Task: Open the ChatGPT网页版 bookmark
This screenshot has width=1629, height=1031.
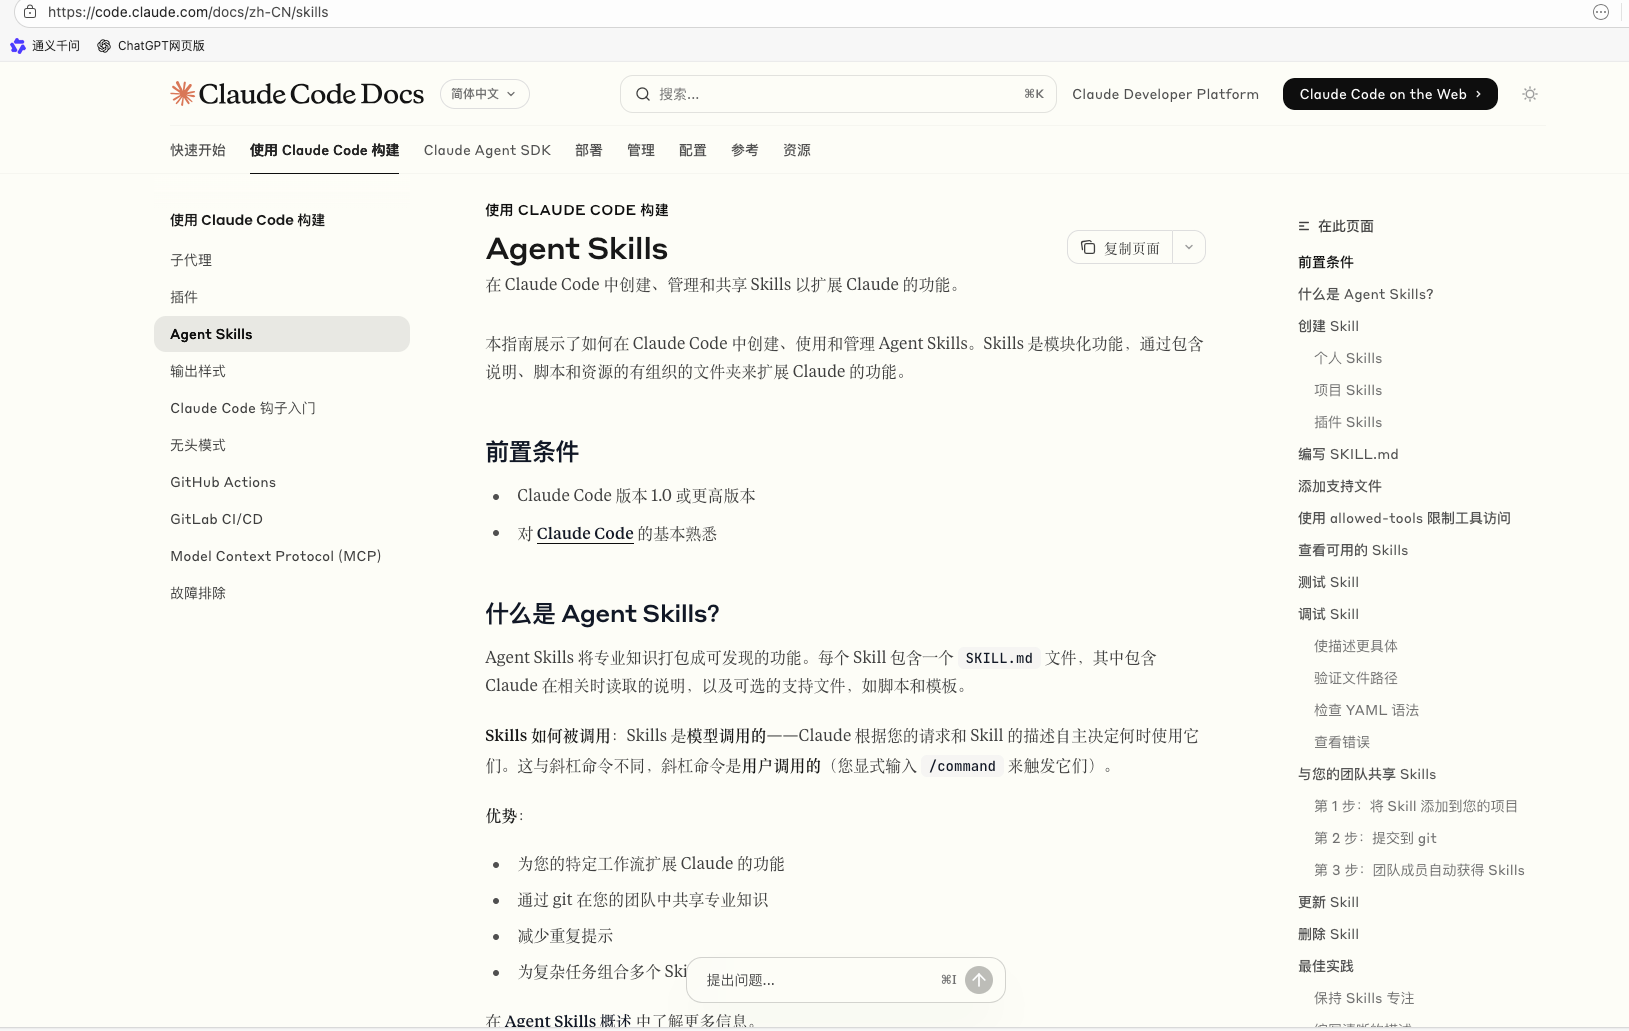Action: point(151,46)
